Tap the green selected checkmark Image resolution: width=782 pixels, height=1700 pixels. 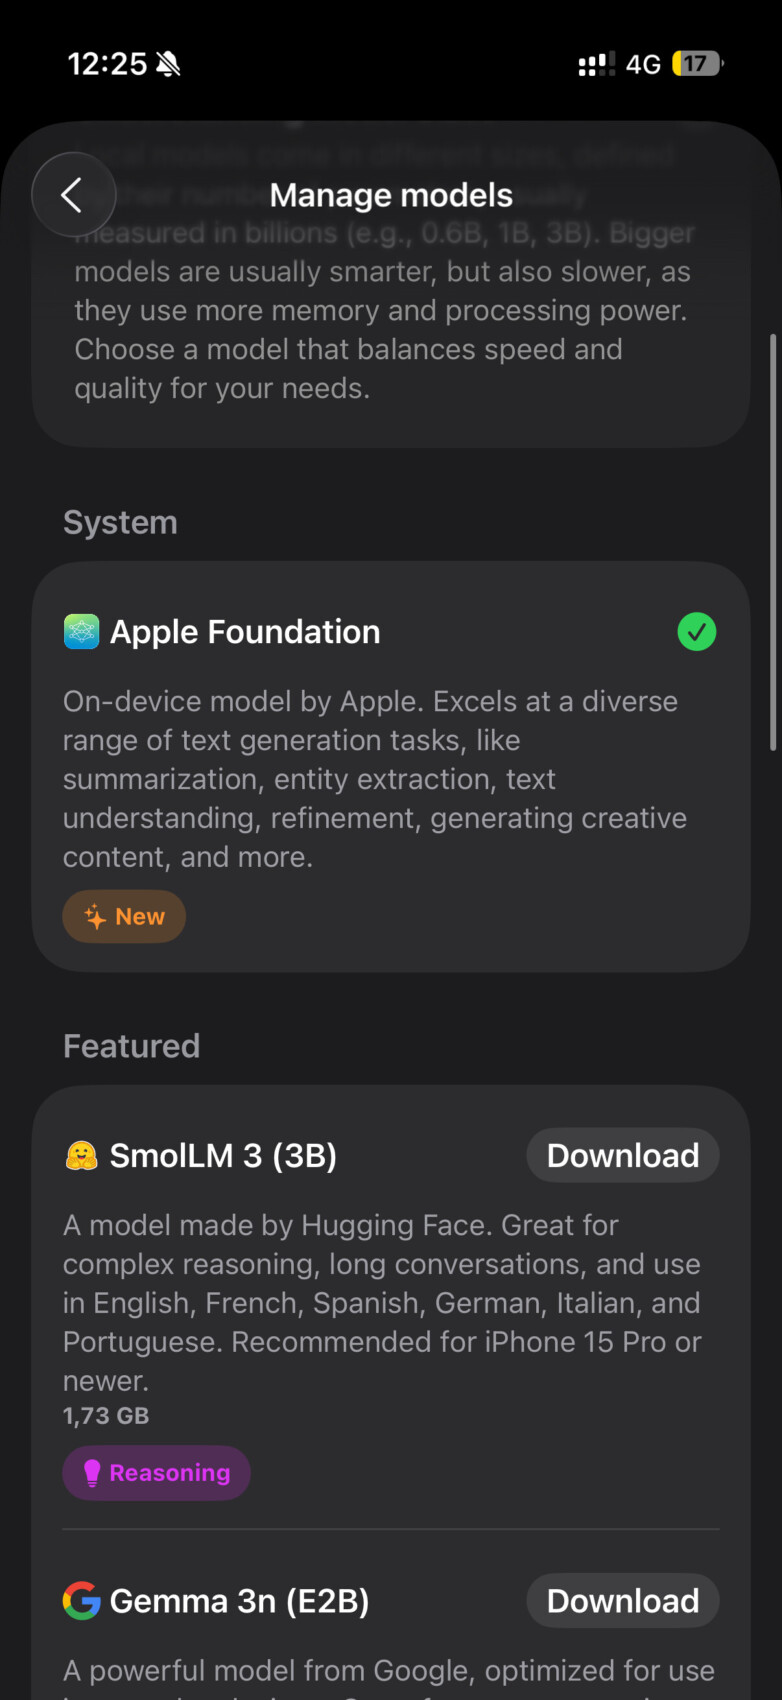pyautogui.click(x=697, y=632)
